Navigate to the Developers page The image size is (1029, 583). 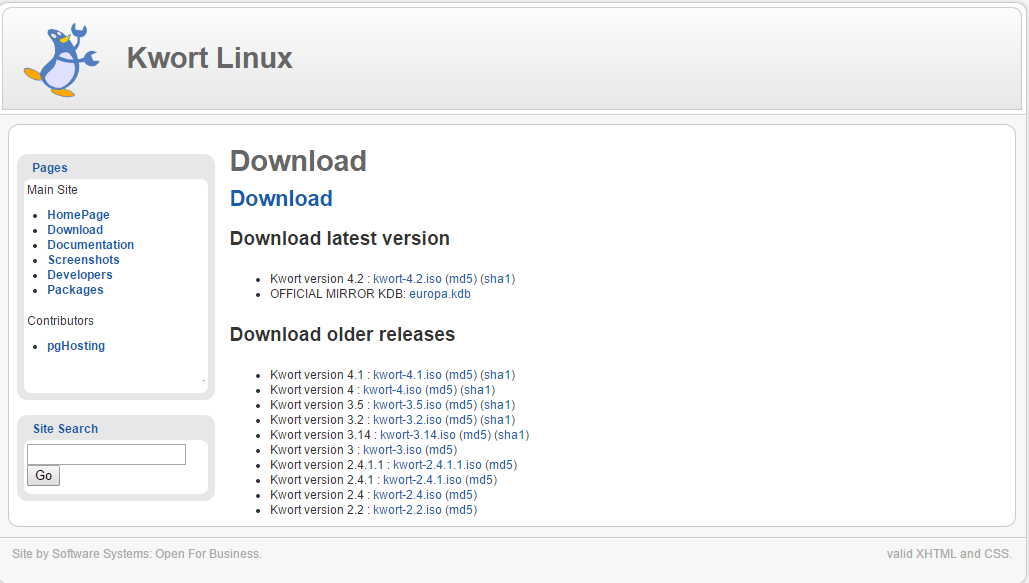point(80,275)
